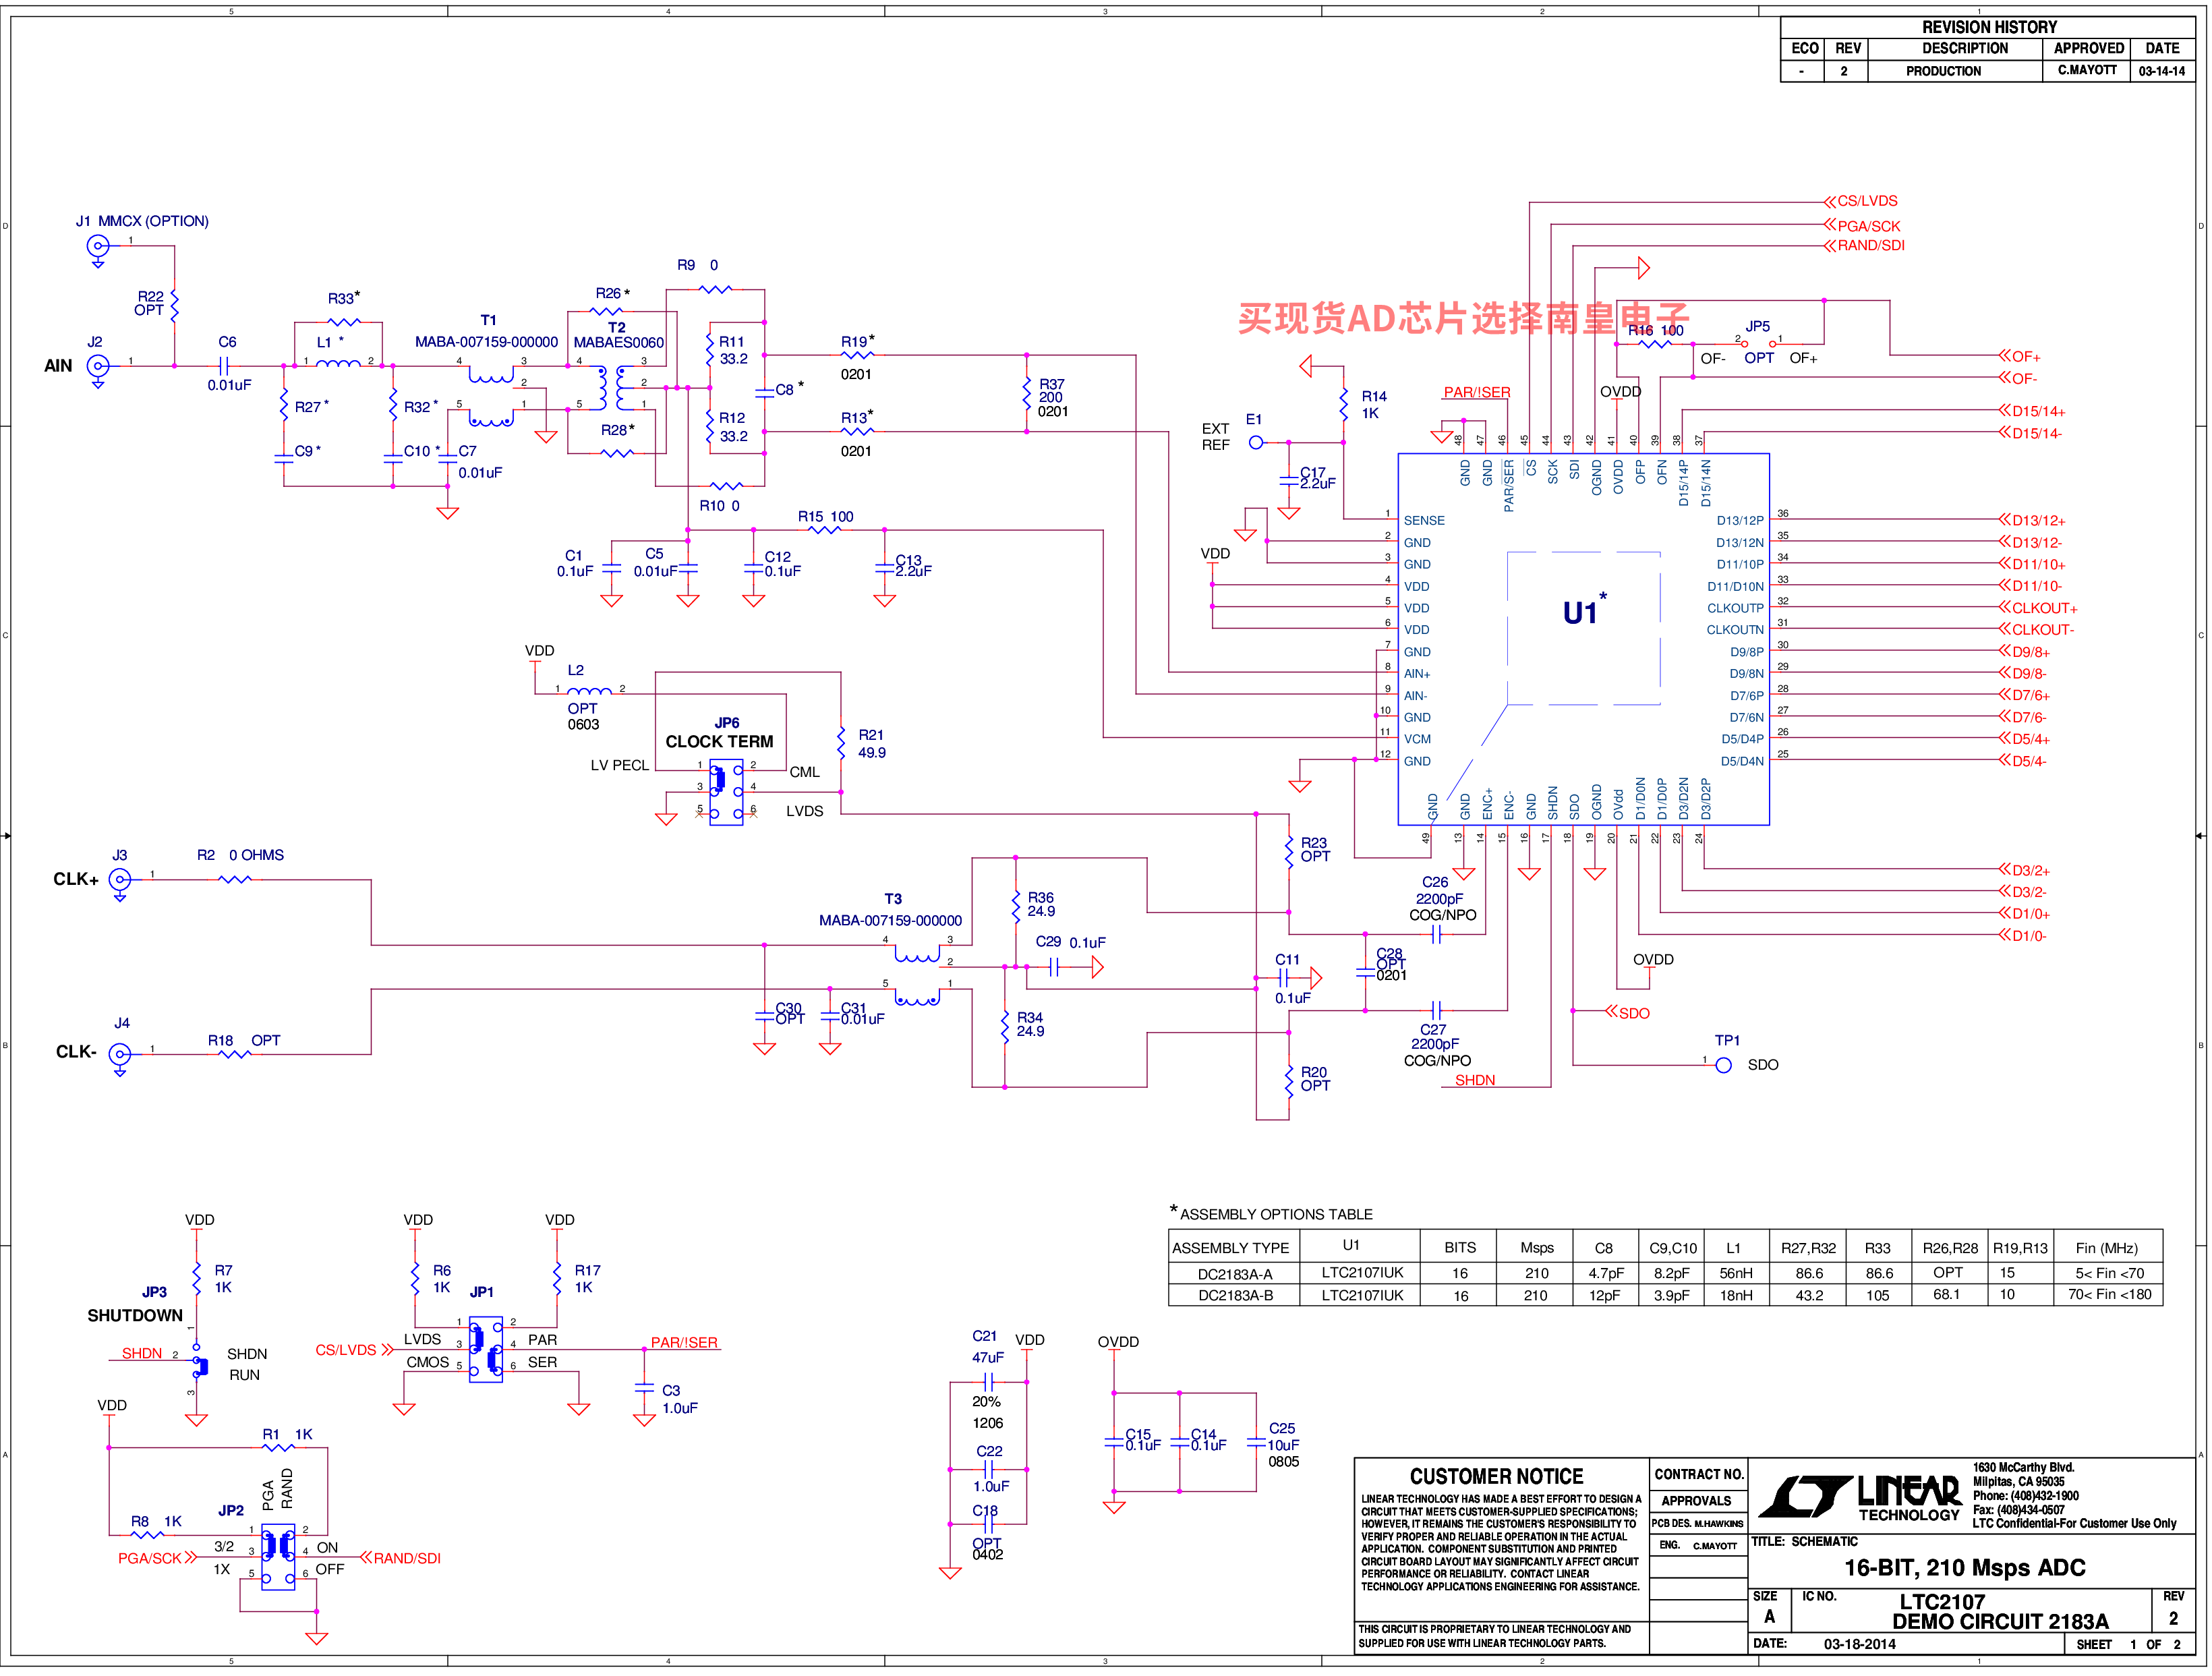2212x1676 pixels.
Task: Click the SENSE pin name on U1
Action: tap(1424, 521)
